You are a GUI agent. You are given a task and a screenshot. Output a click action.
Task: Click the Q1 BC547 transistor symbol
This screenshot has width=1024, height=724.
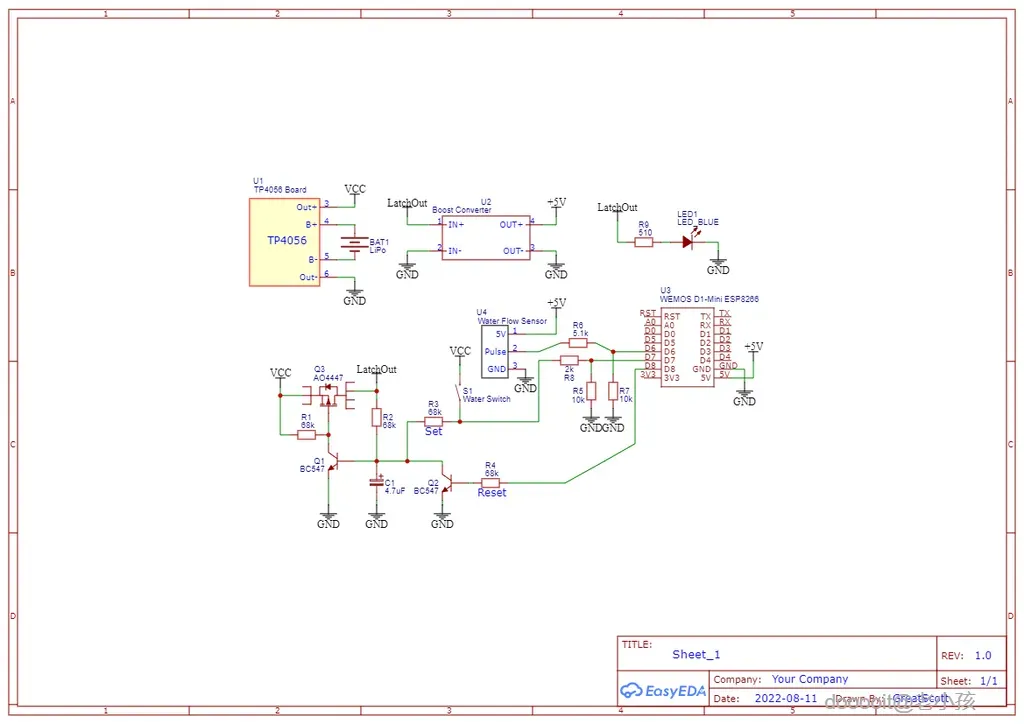click(332, 462)
